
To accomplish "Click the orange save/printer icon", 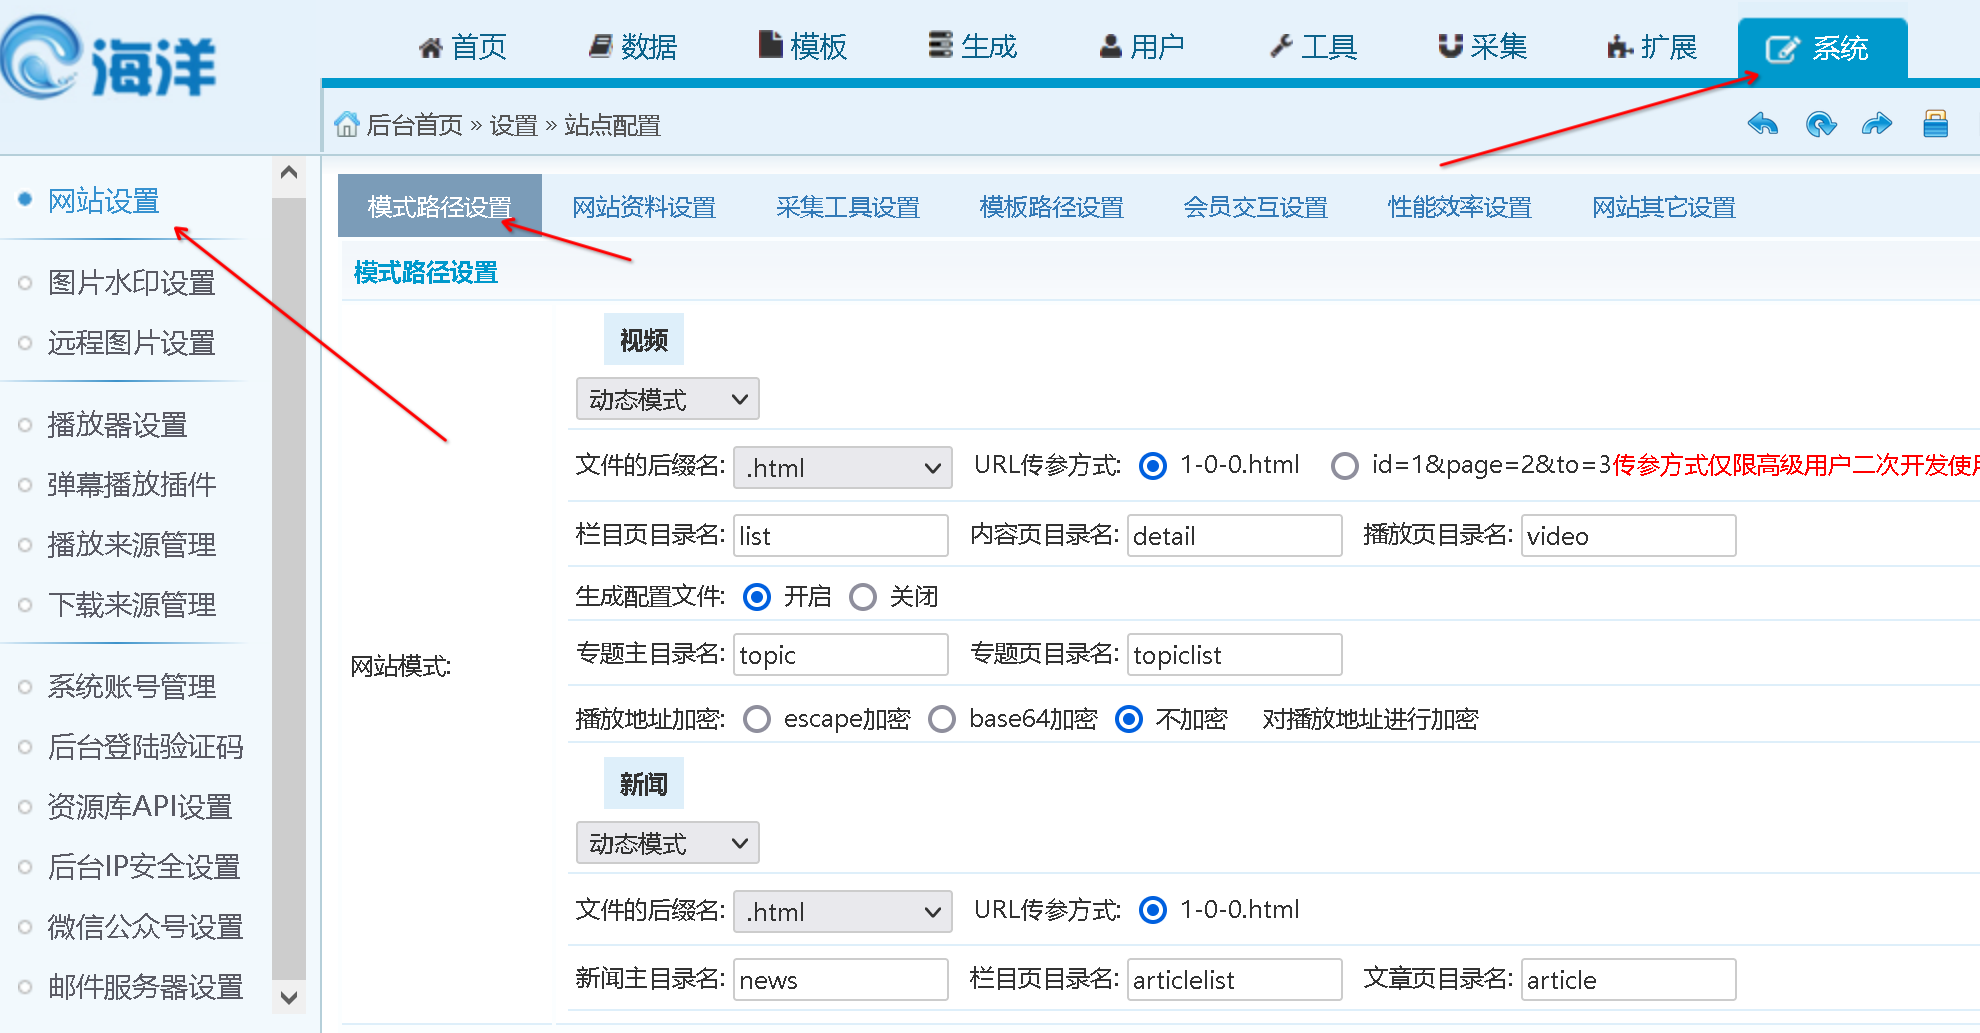I will [x=1935, y=123].
